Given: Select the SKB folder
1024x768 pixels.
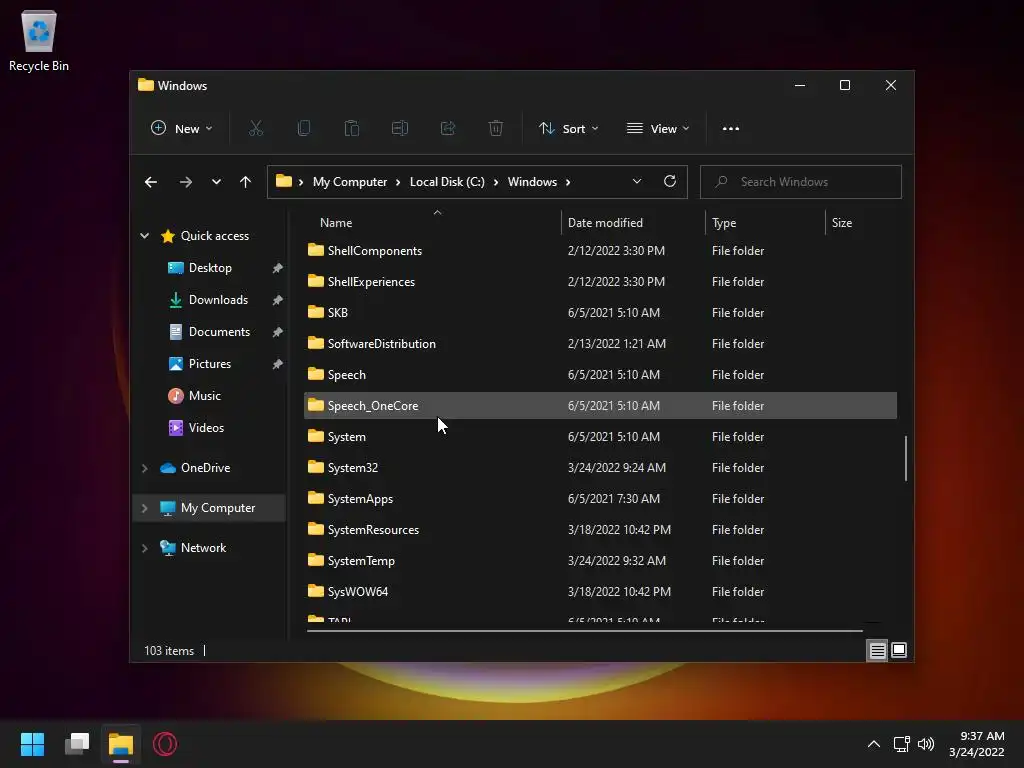Looking at the screenshot, I should pyautogui.click(x=600, y=313).
